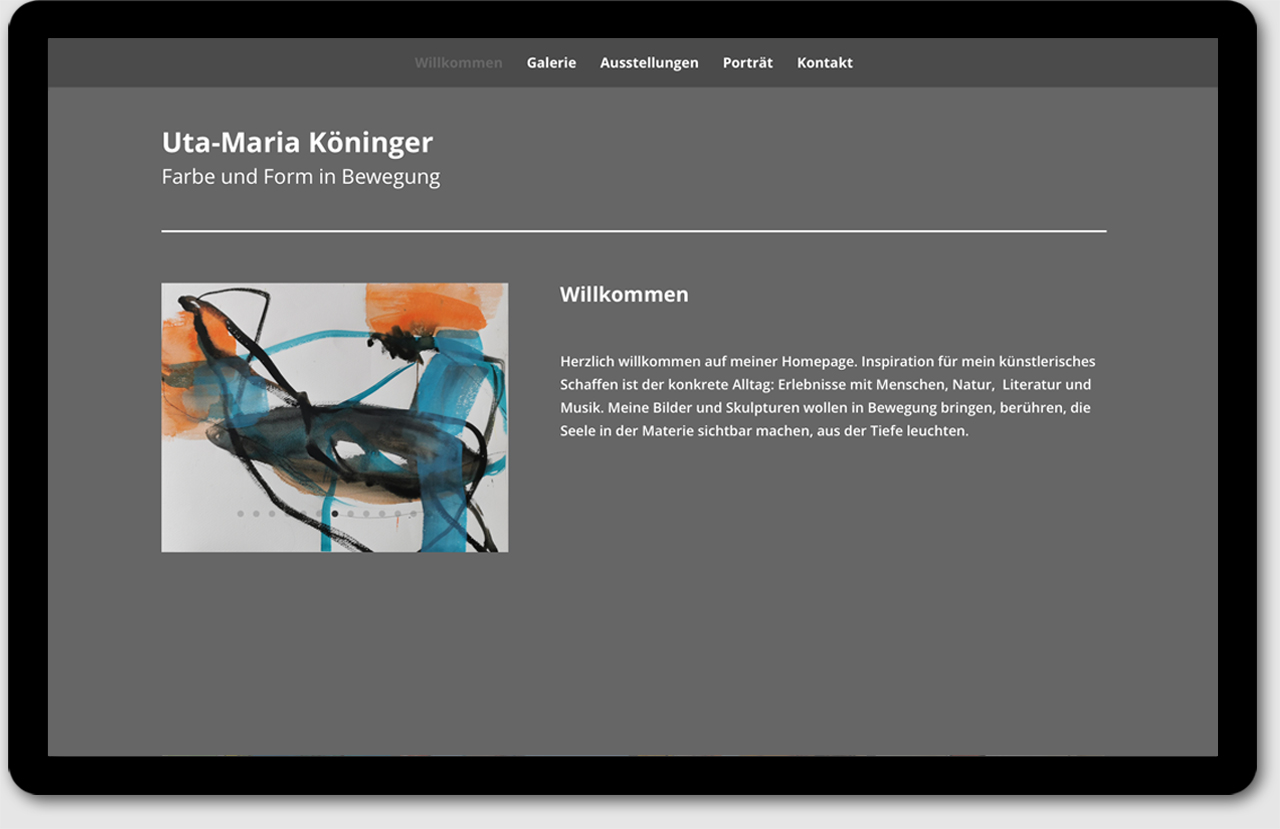Select Porträt in the top navigation

747,63
